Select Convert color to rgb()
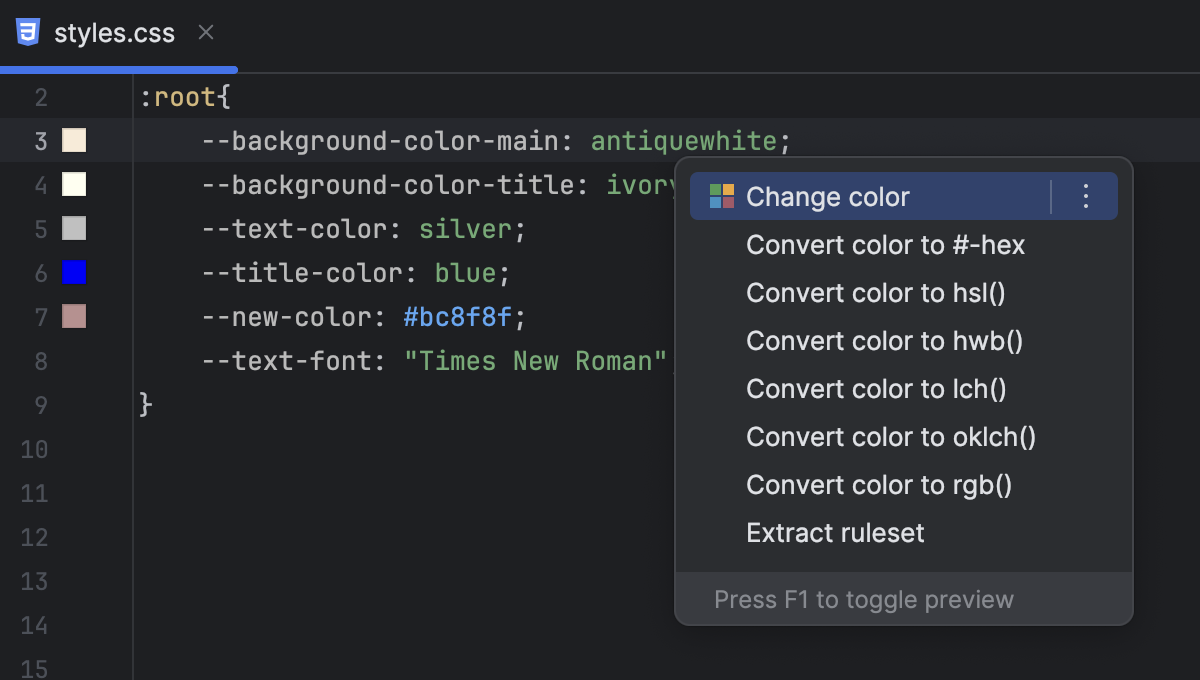Screen dimensions: 1200x680 point(879,484)
